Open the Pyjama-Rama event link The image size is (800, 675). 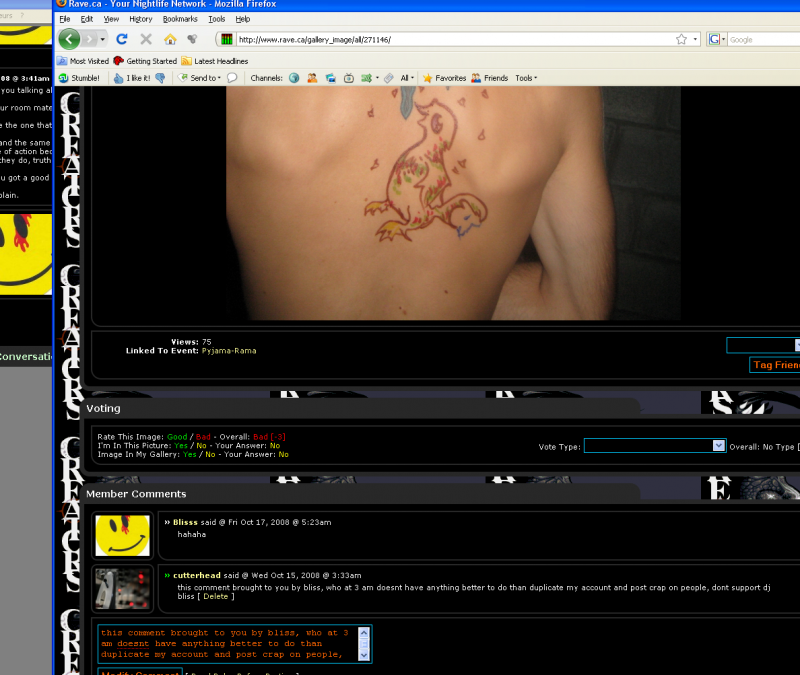(229, 351)
